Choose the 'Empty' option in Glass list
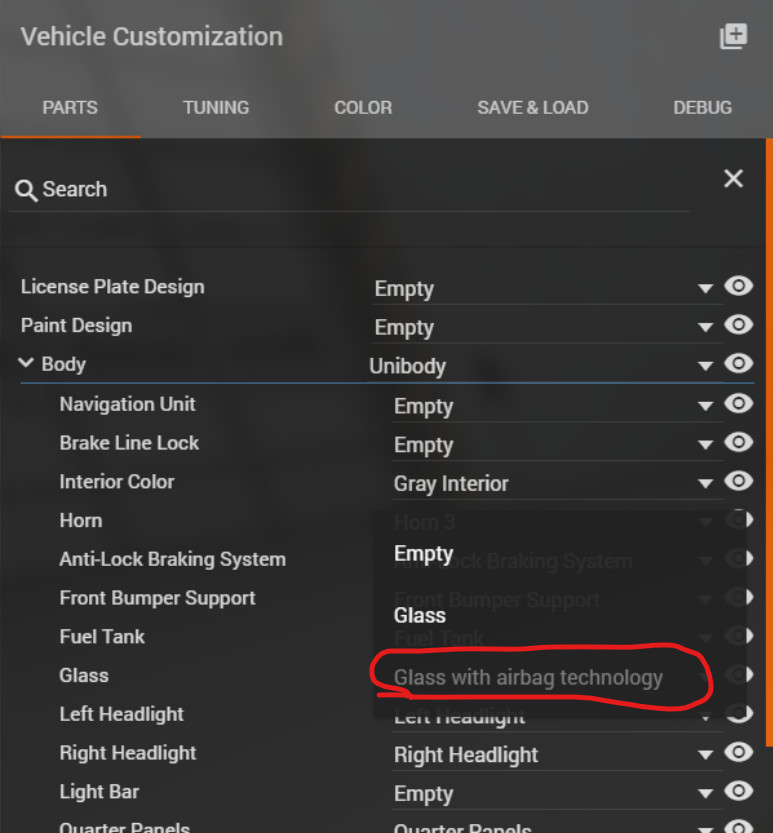 [x=424, y=554]
